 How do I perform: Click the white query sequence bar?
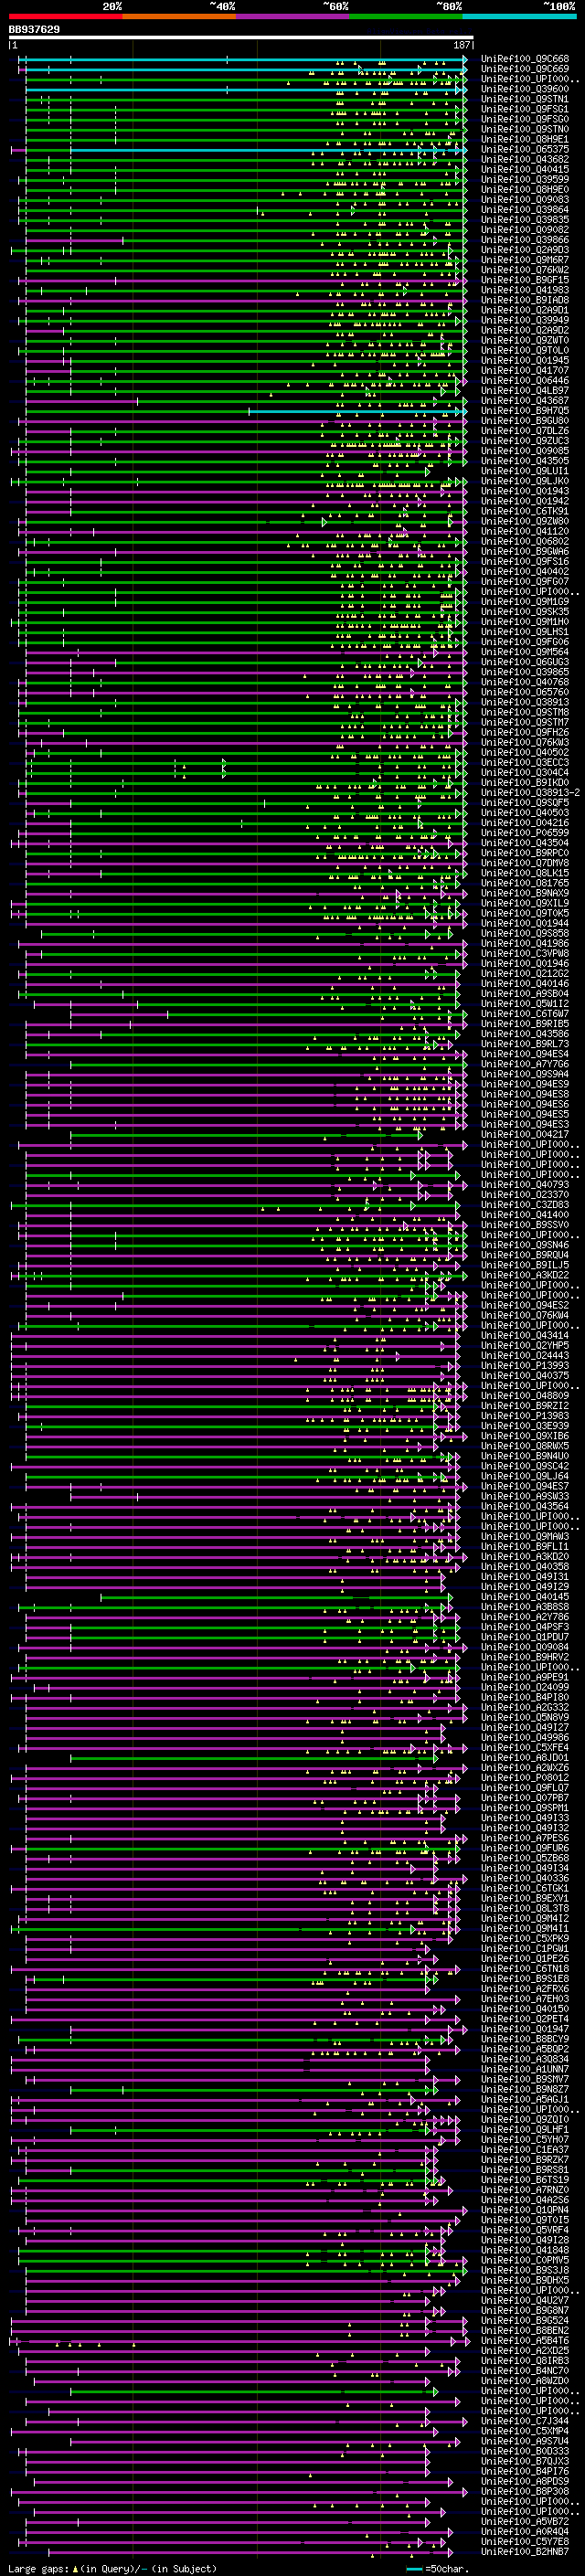coord(241,38)
